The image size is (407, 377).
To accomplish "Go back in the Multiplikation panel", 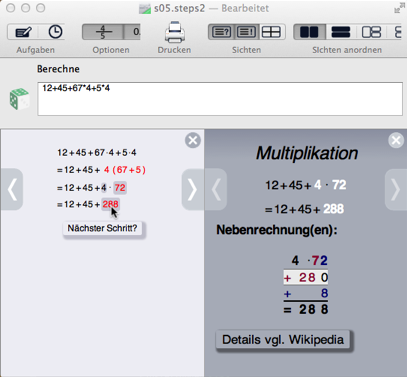I will (216, 190).
